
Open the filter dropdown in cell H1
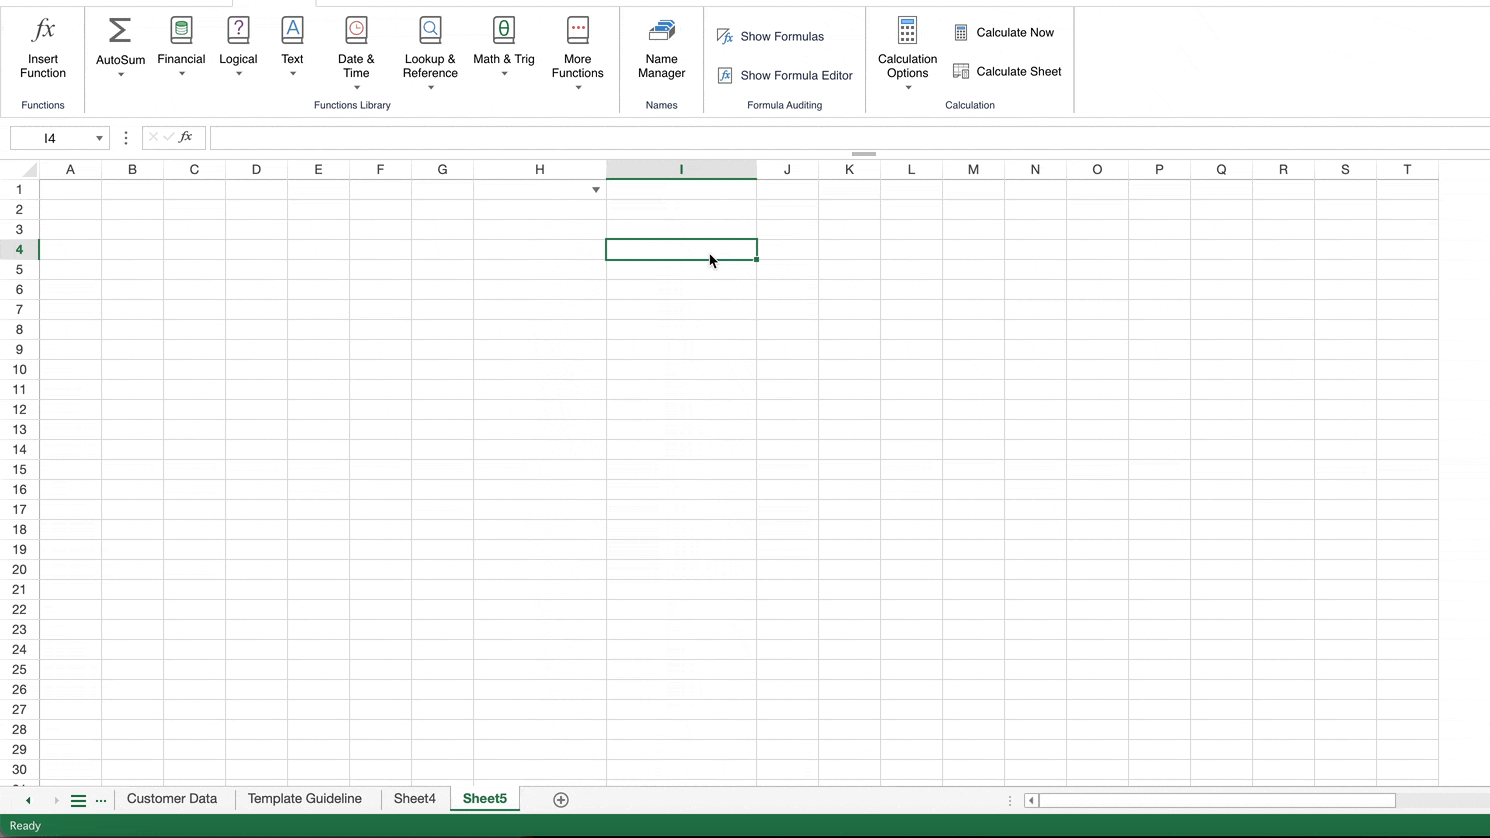pos(596,189)
